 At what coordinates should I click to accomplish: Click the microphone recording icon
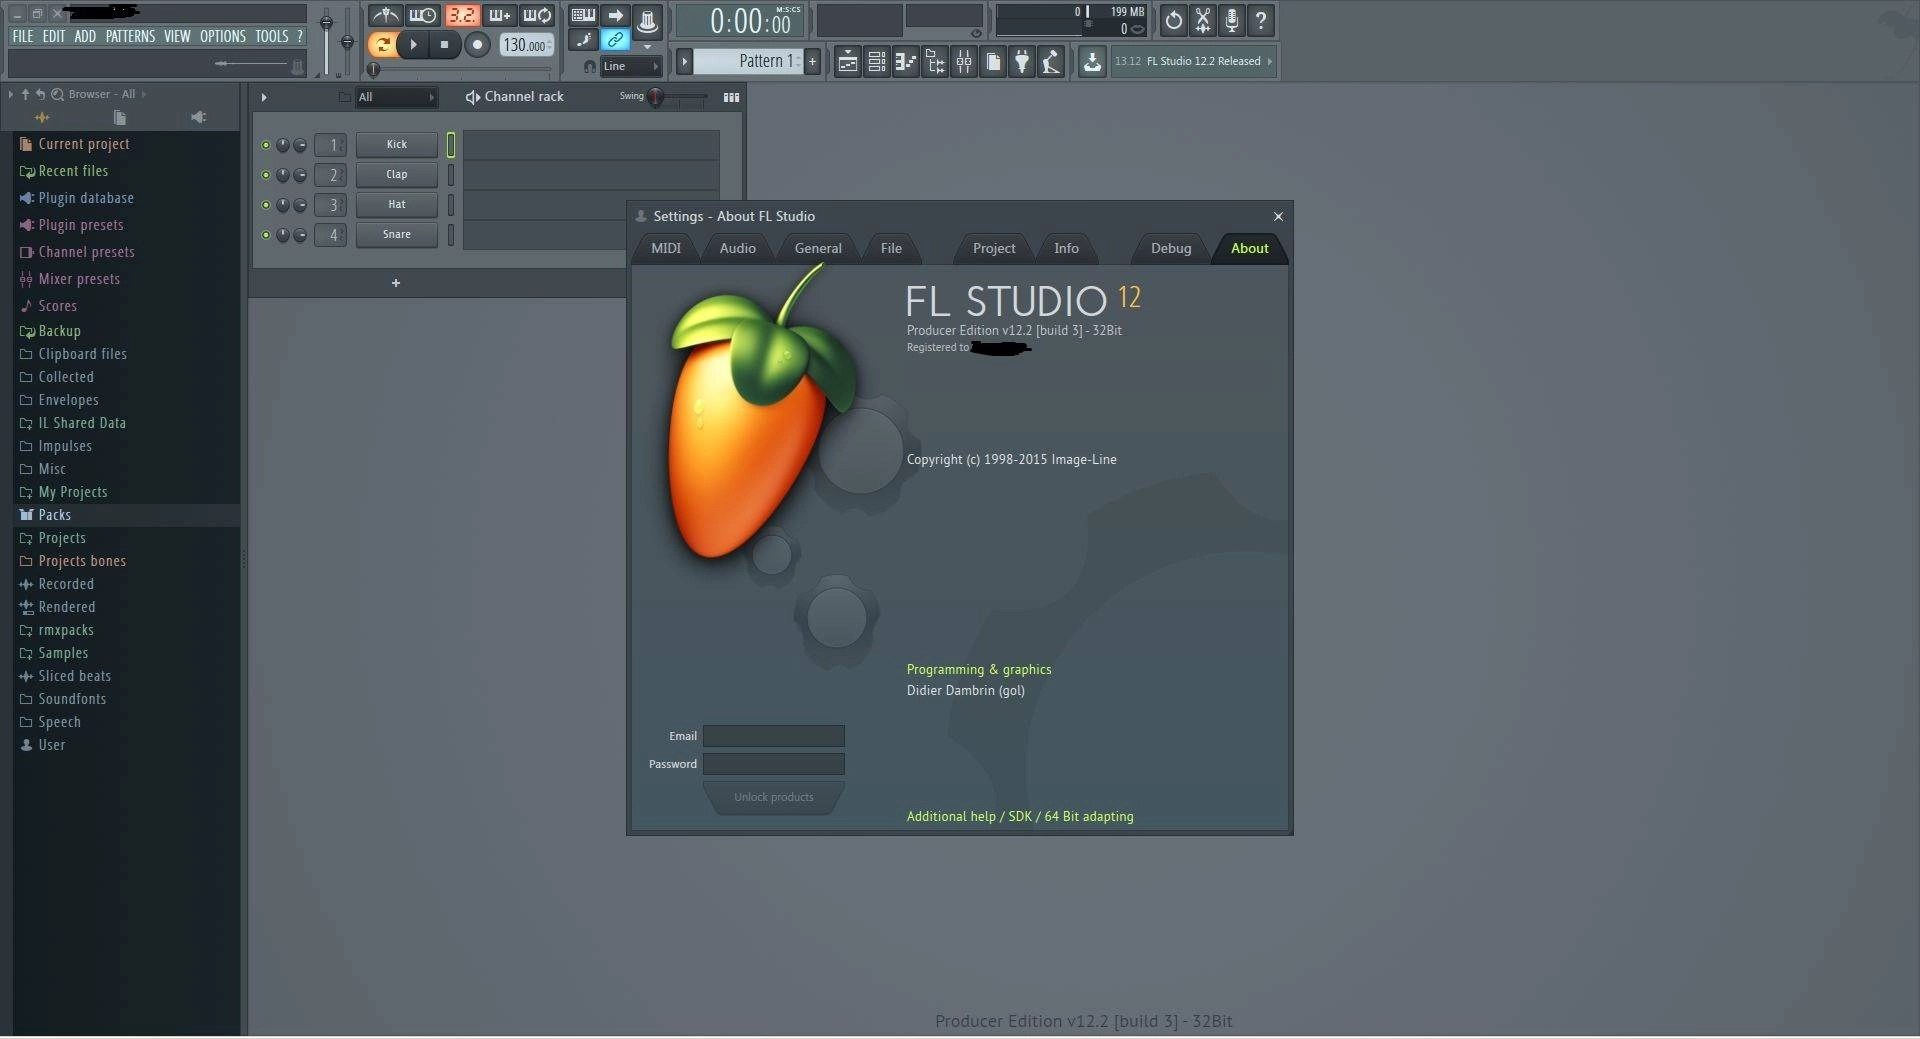coord(1232,20)
